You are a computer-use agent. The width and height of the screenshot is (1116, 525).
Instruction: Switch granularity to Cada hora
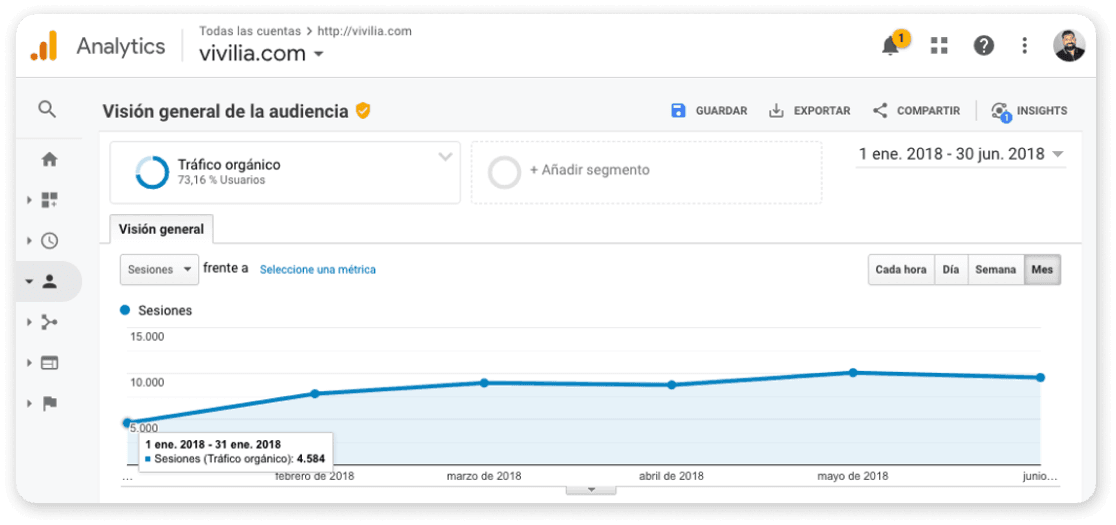pos(901,270)
